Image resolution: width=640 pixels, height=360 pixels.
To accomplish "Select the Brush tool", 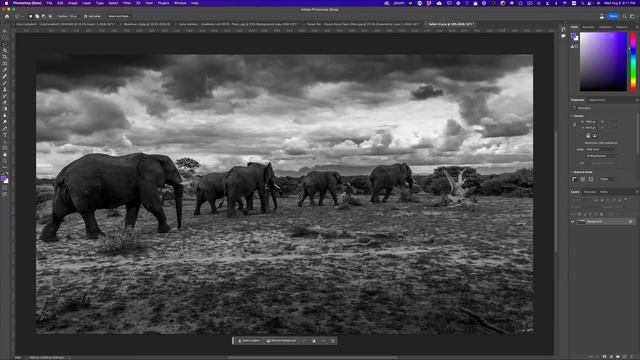I will (x=5, y=83).
